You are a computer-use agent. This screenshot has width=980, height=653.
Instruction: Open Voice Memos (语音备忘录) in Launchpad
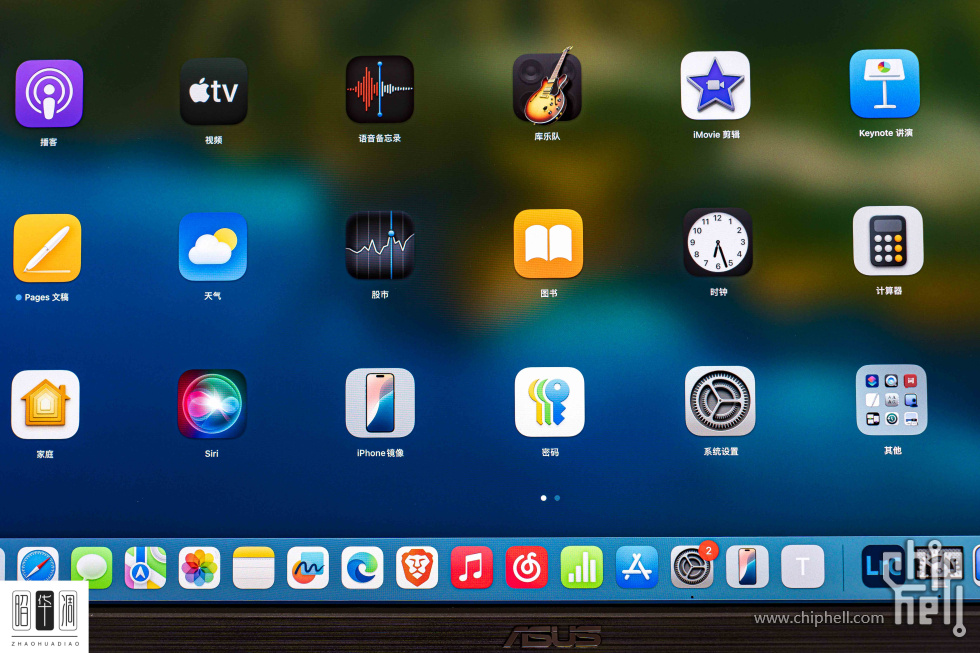[x=380, y=89]
